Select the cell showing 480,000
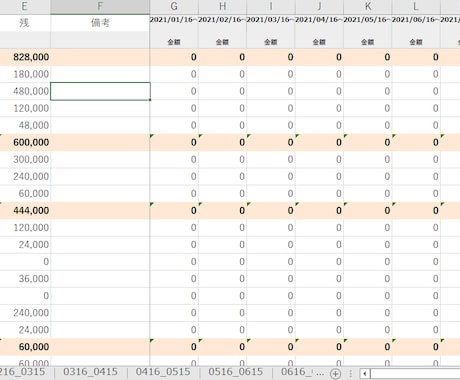 click(25, 91)
